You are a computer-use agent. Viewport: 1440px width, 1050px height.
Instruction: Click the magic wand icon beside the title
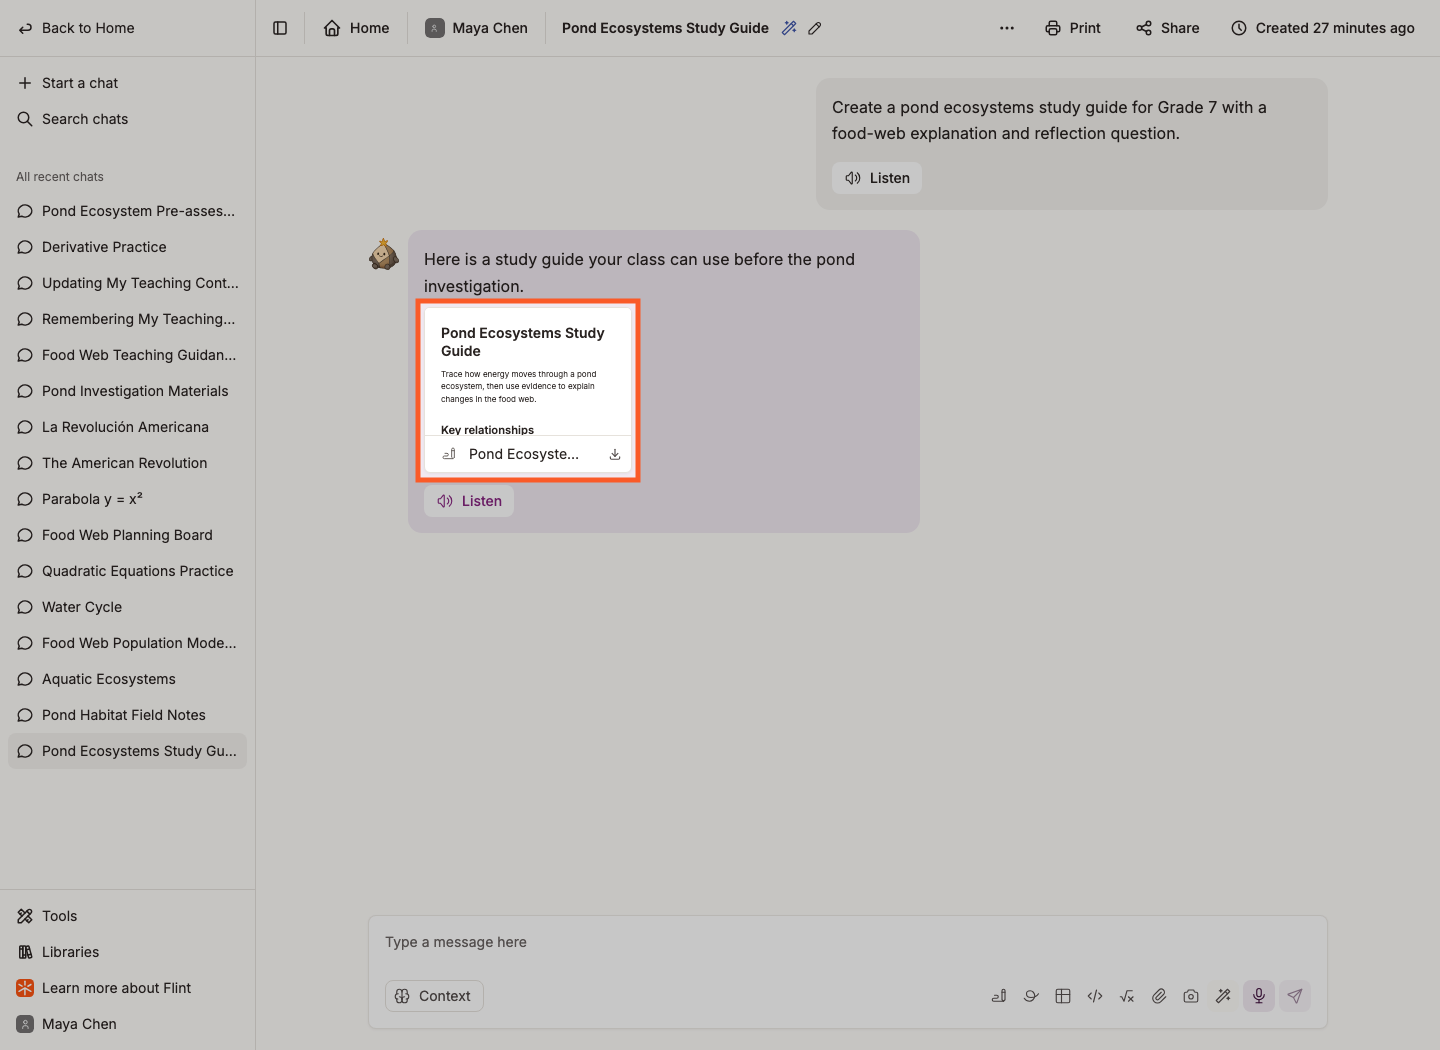pos(789,28)
